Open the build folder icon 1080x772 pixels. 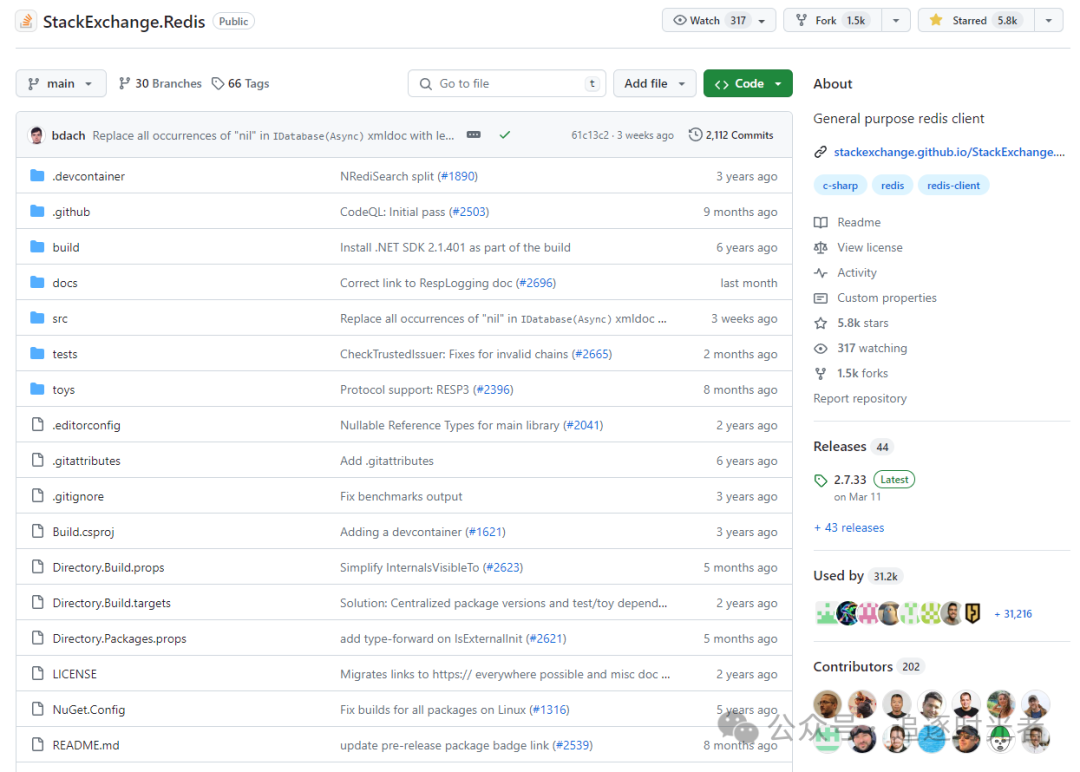37,247
